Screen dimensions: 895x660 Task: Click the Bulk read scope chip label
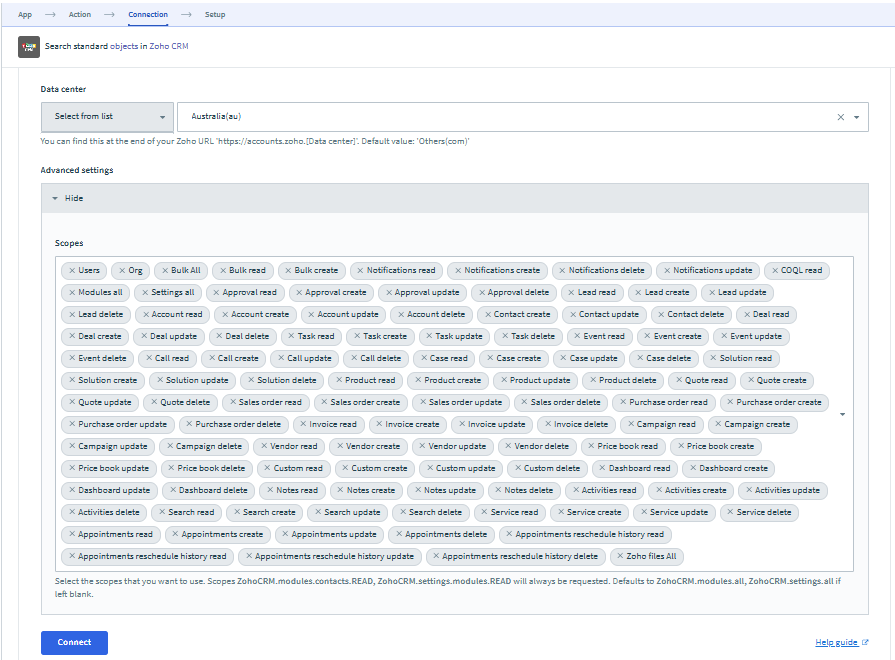tap(247, 271)
